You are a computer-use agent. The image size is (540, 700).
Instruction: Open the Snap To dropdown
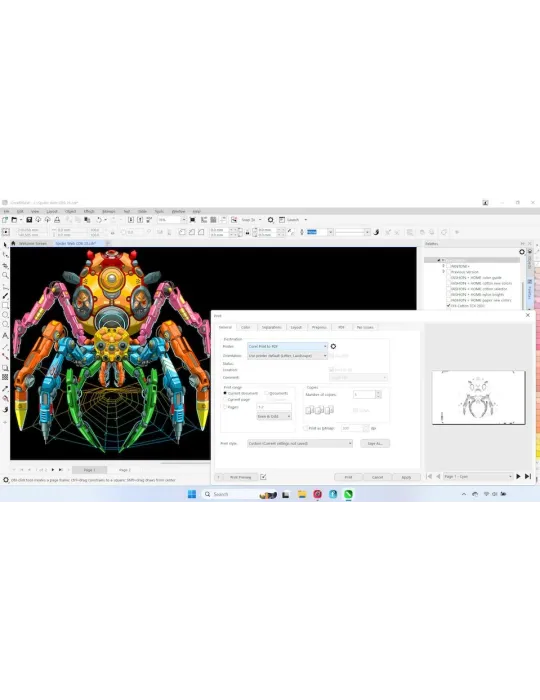(260, 220)
